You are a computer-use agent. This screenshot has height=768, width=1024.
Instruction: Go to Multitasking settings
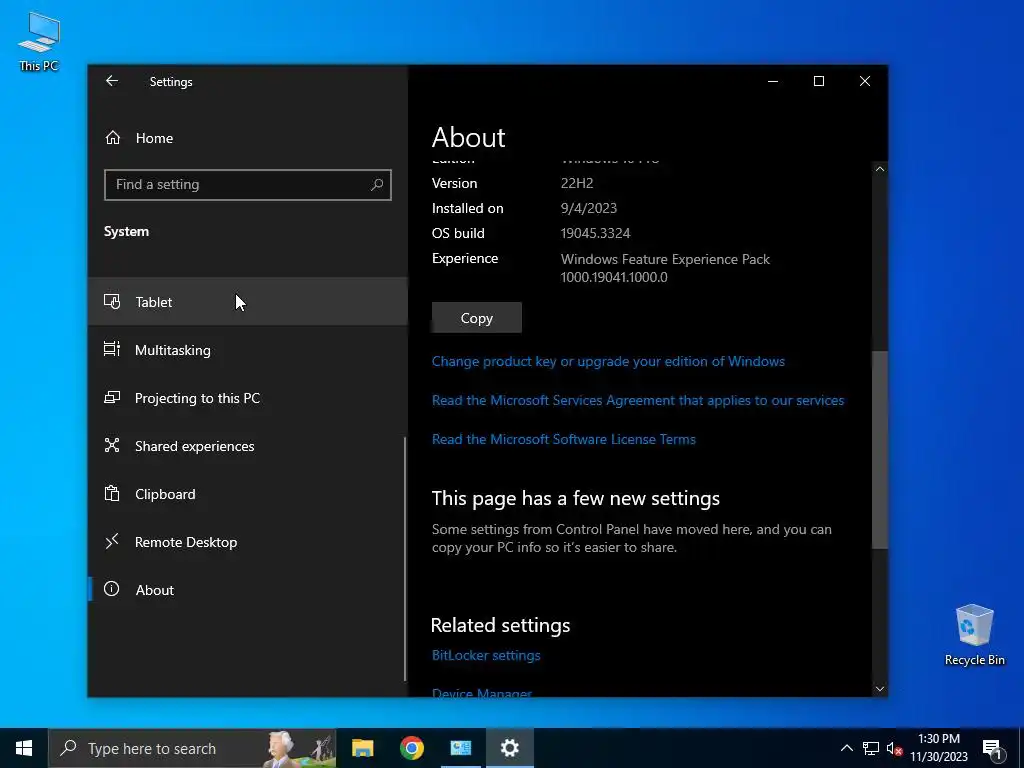pyautogui.click(x=248, y=349)
